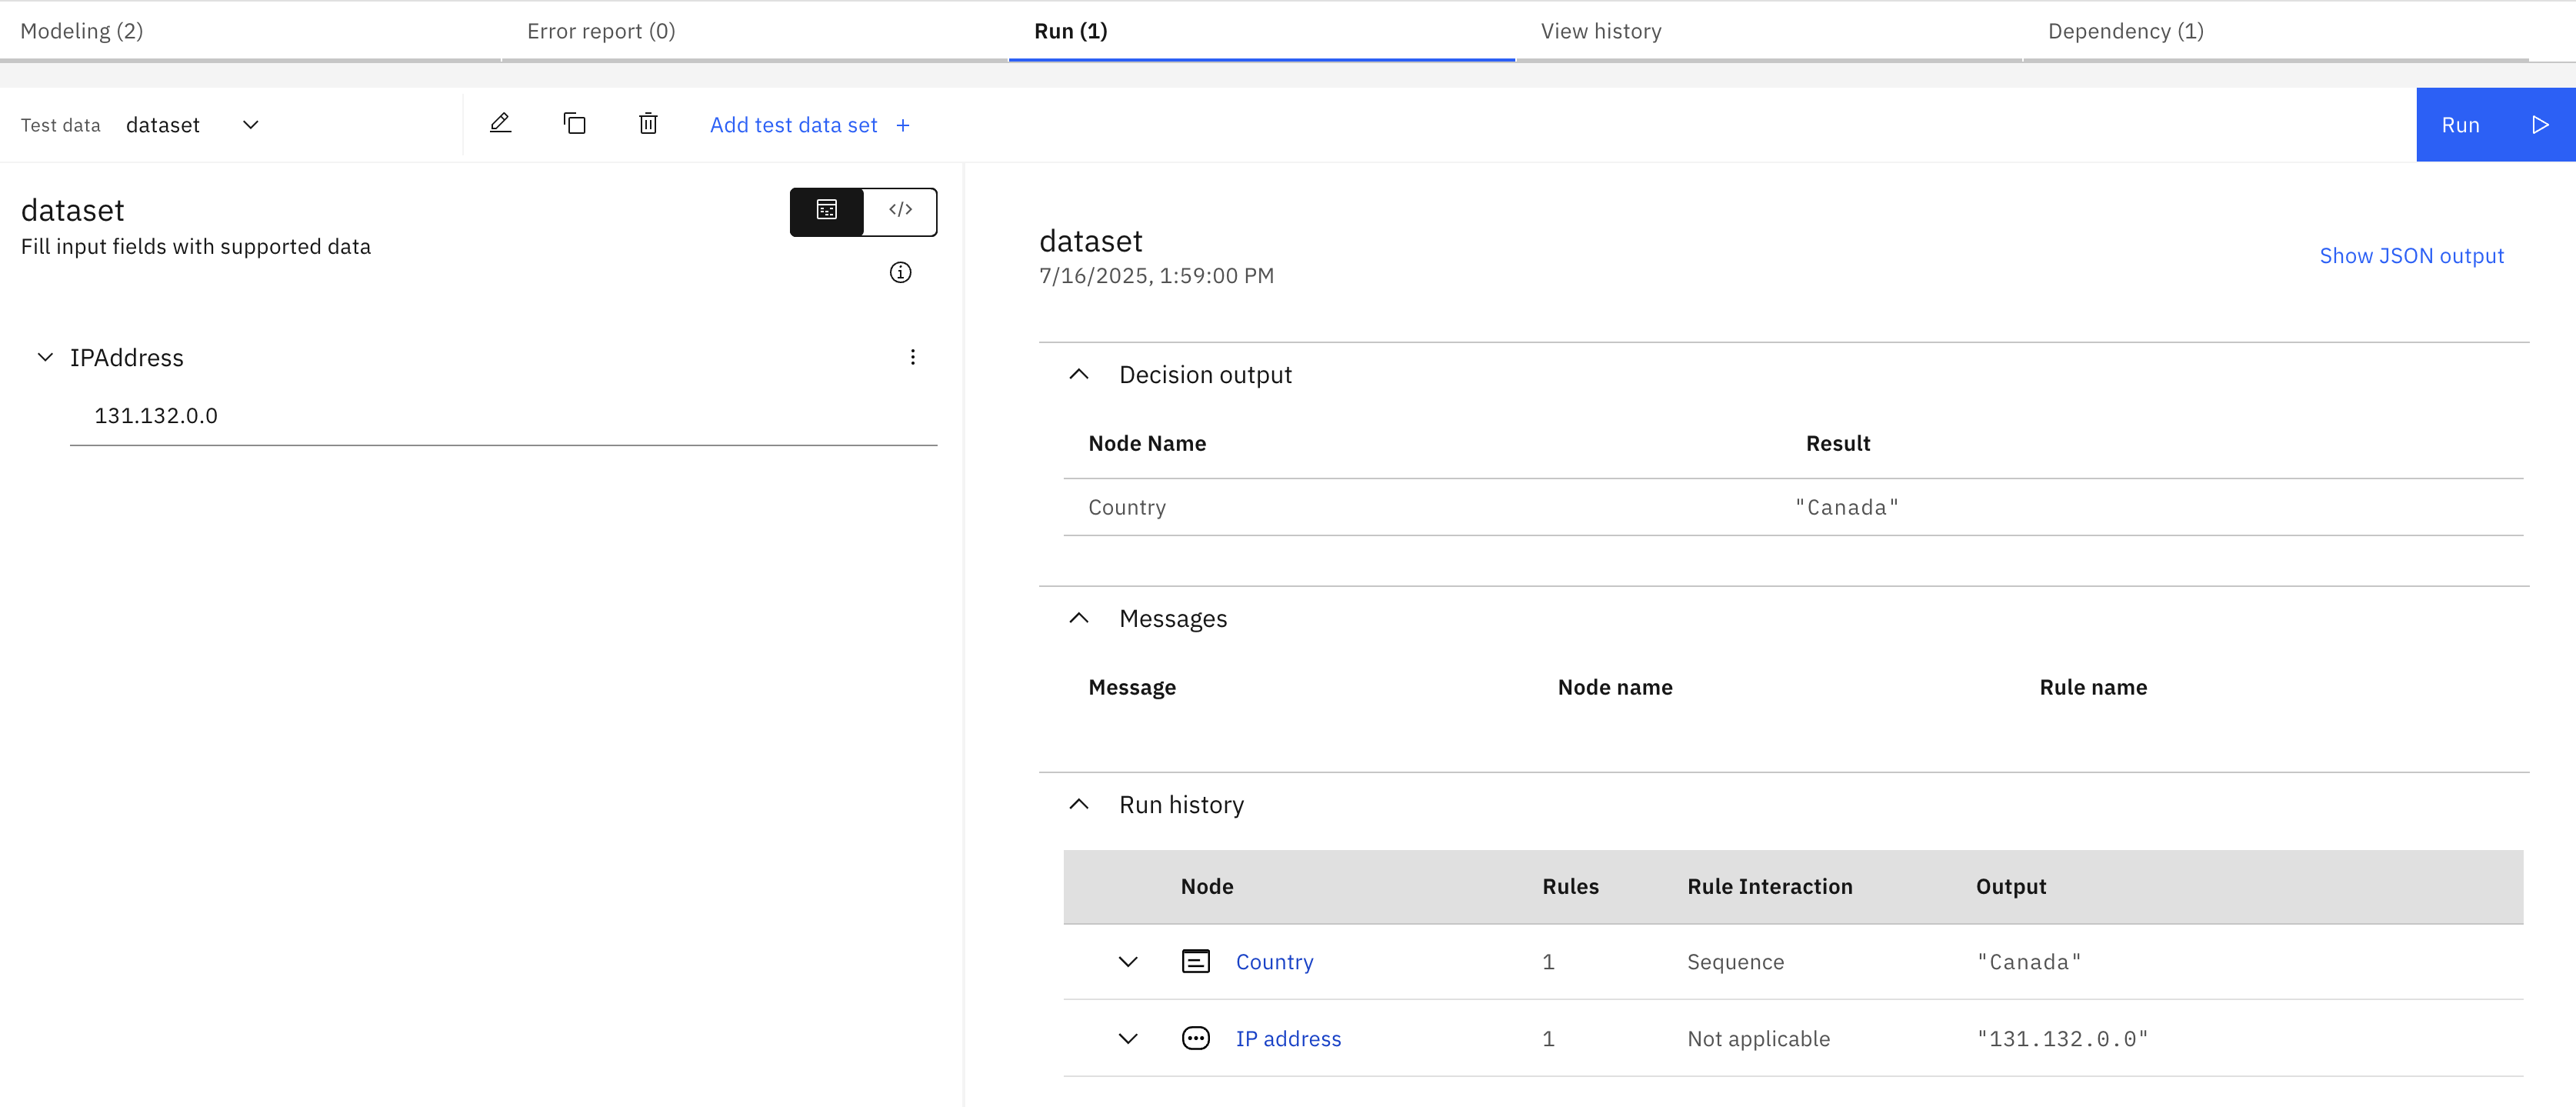Click the decision node icon next to Country
Viewport: 2576px width, 1107px height.
(1196, 962)
